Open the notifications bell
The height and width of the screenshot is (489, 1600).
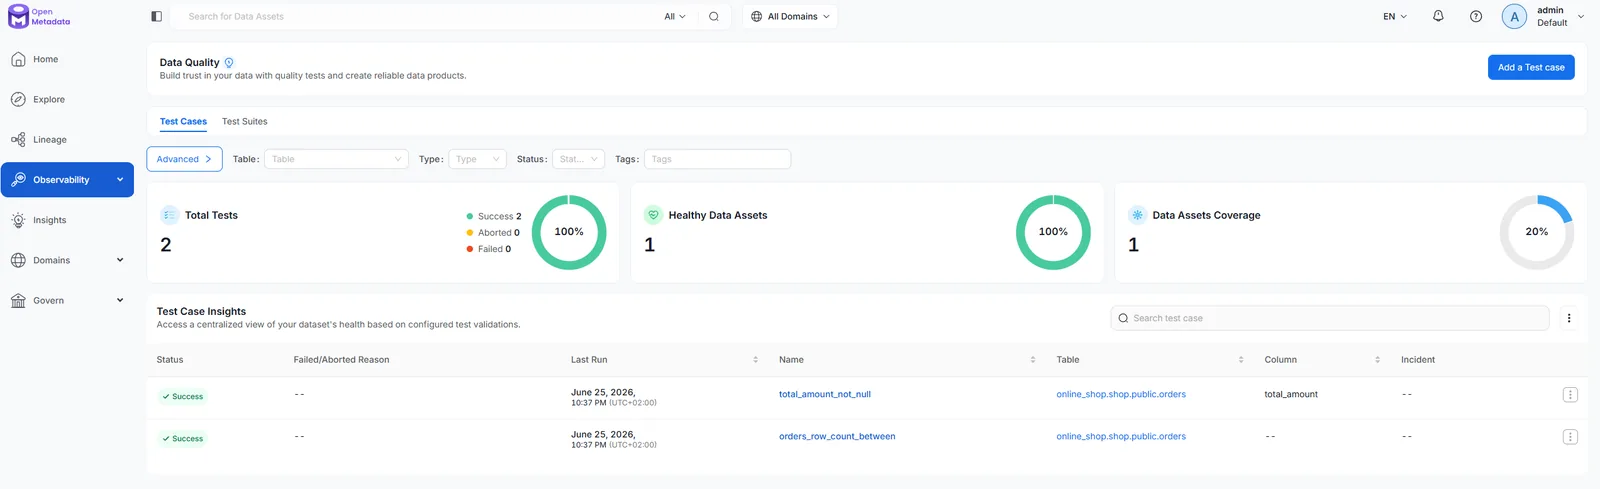click(1438, 16)
